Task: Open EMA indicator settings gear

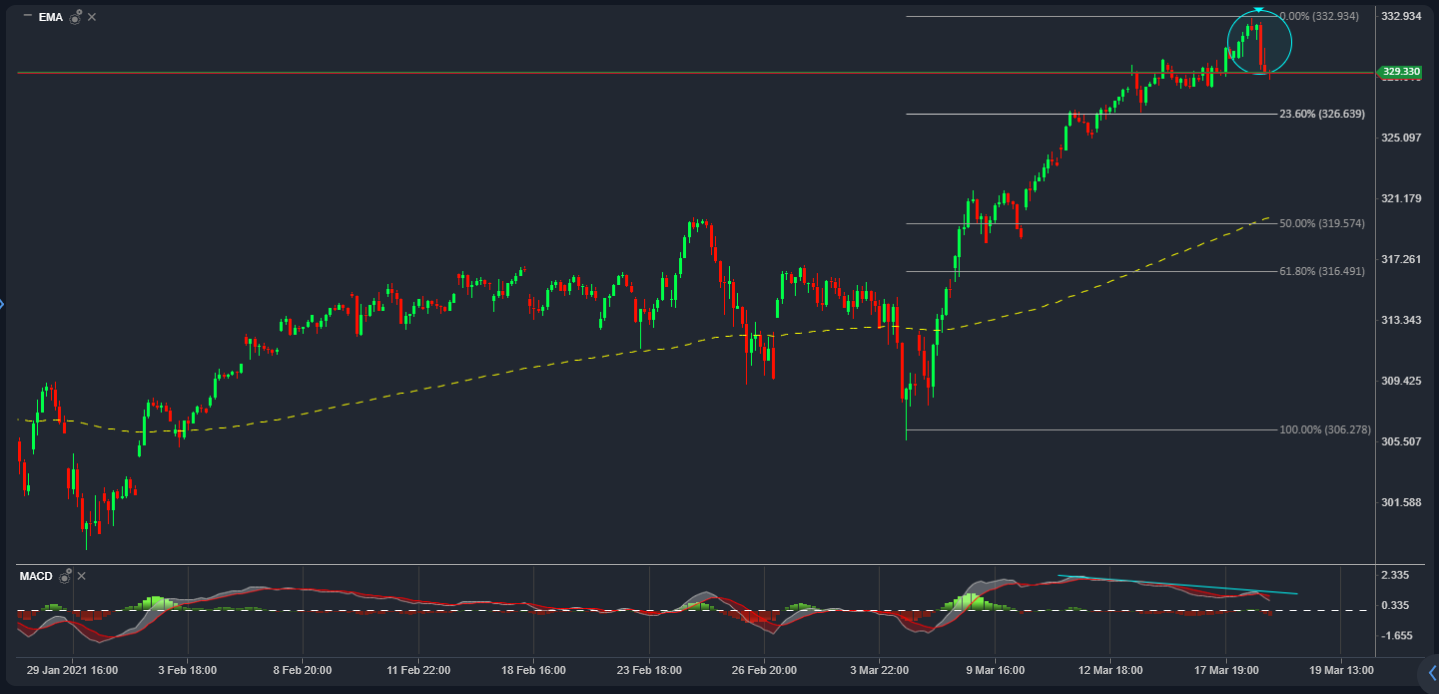Action: point(75,17)
